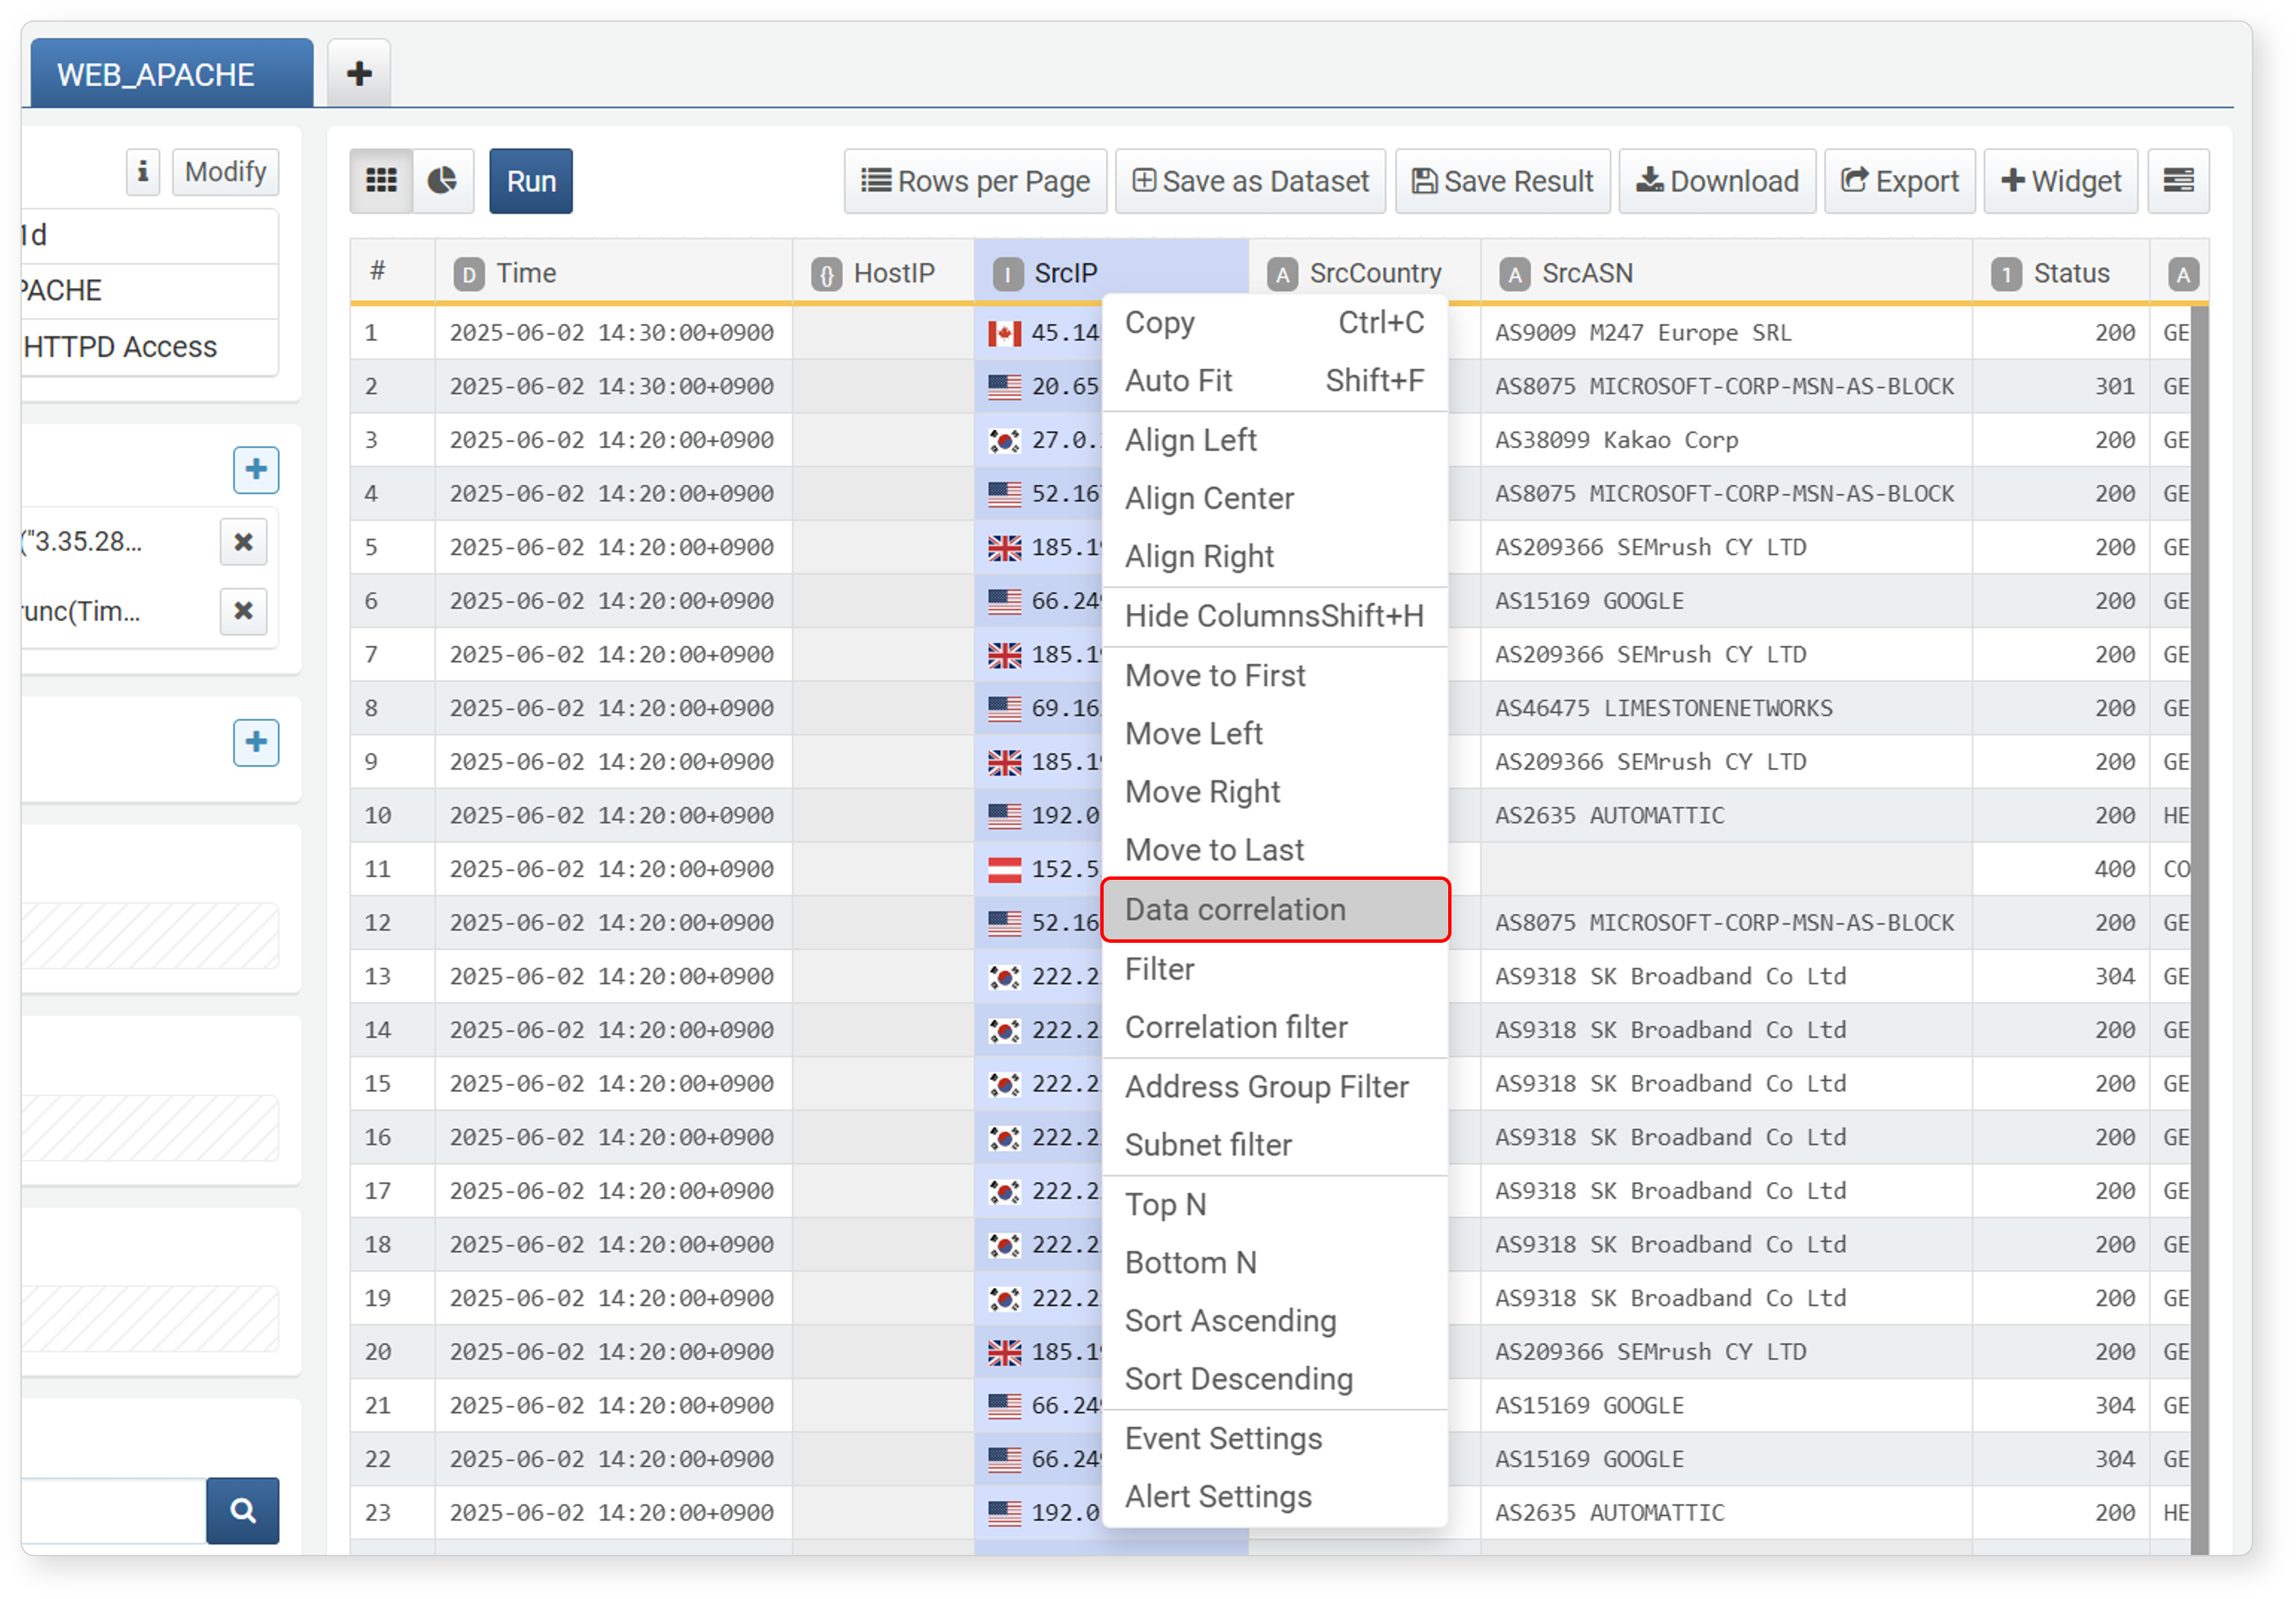Open Alert Settings menu item
2296x1599 pixels.
pos(1274,1497)
